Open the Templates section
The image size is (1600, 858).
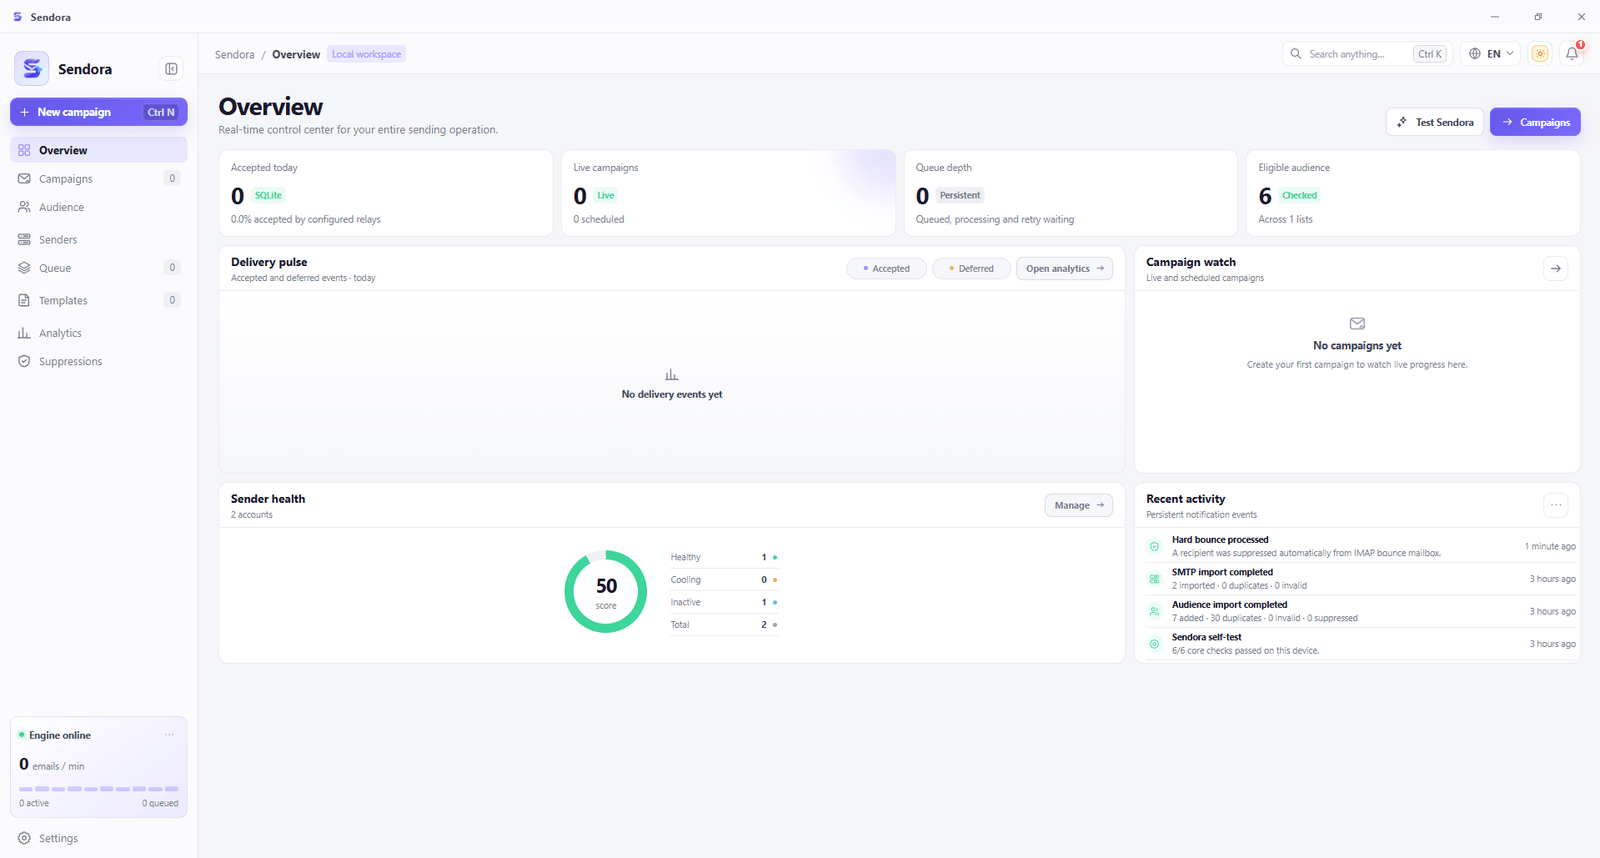coord(99,300)
